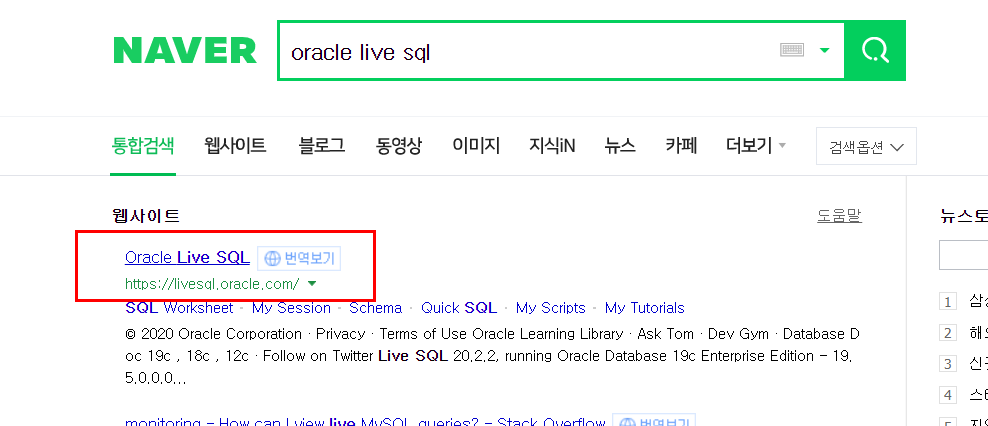Open the SQL Worksheet sublink

179,308
